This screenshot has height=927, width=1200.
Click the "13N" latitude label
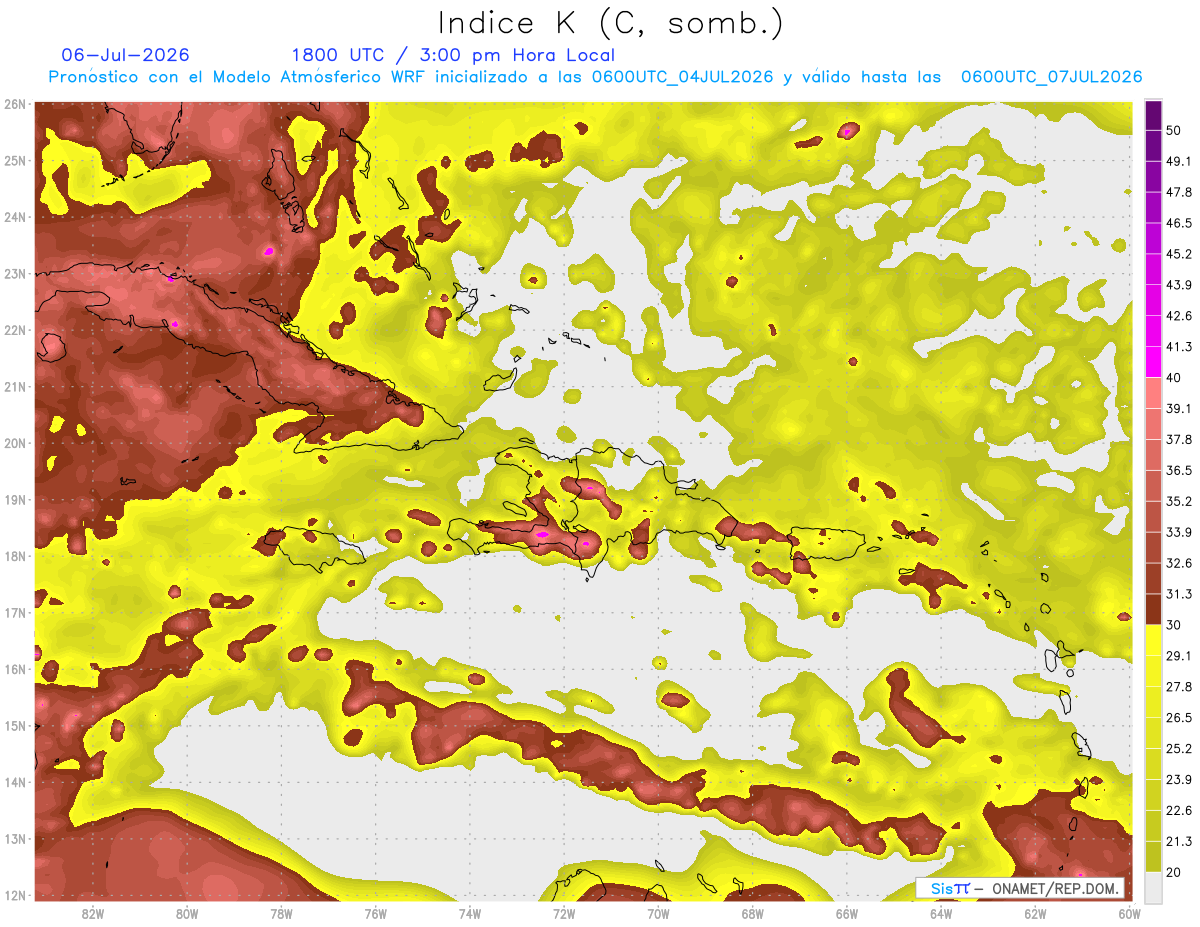(15, 839)
